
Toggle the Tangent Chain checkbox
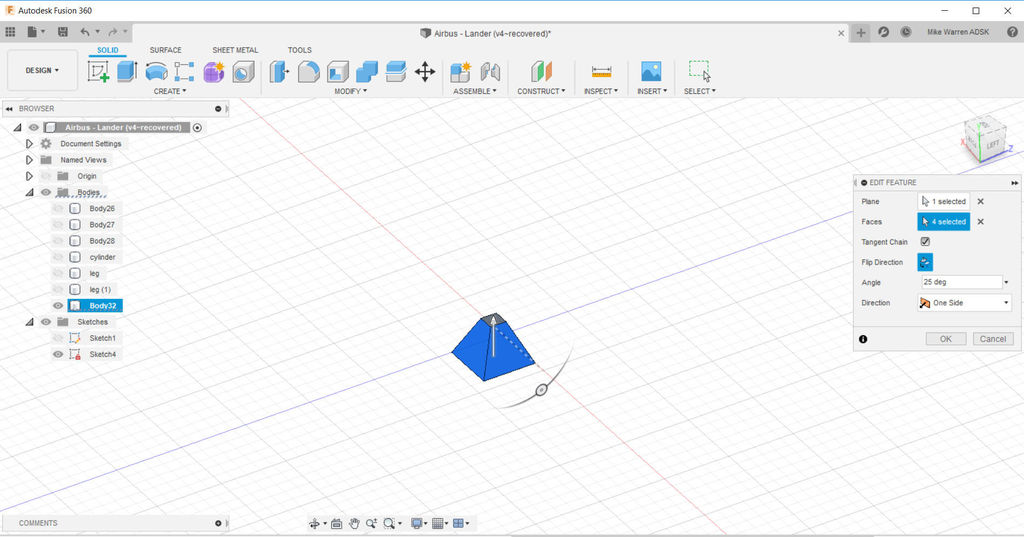925,242
